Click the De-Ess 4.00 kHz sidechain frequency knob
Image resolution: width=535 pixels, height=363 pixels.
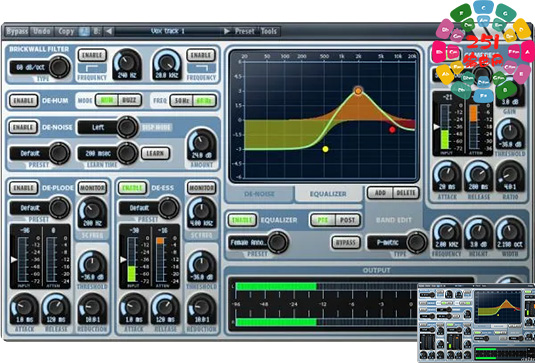coord(201,214)
